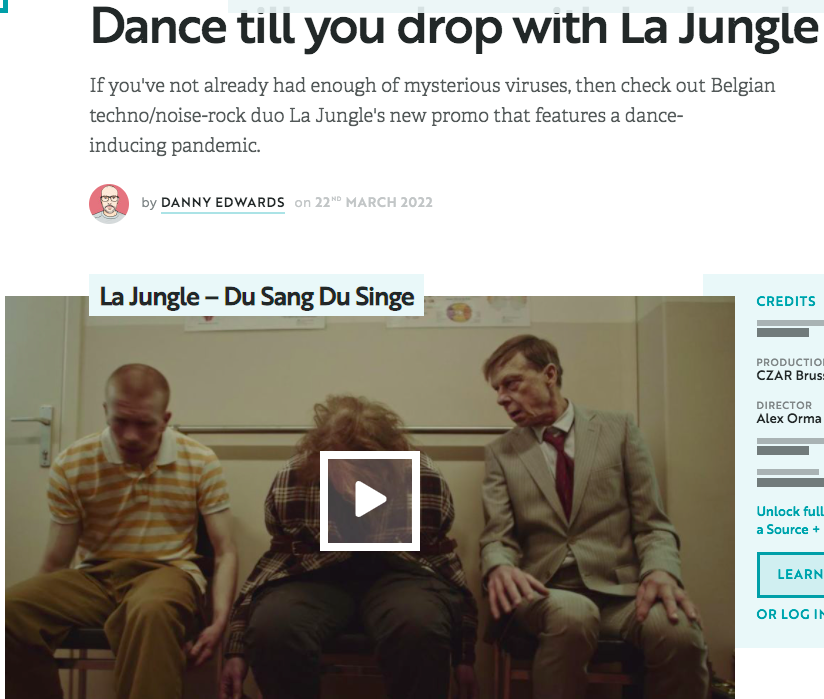The height and width of the screenshot is (699, 824).
Task: Click Danny Edwards author avatar
Action: [x=109, y=203]
